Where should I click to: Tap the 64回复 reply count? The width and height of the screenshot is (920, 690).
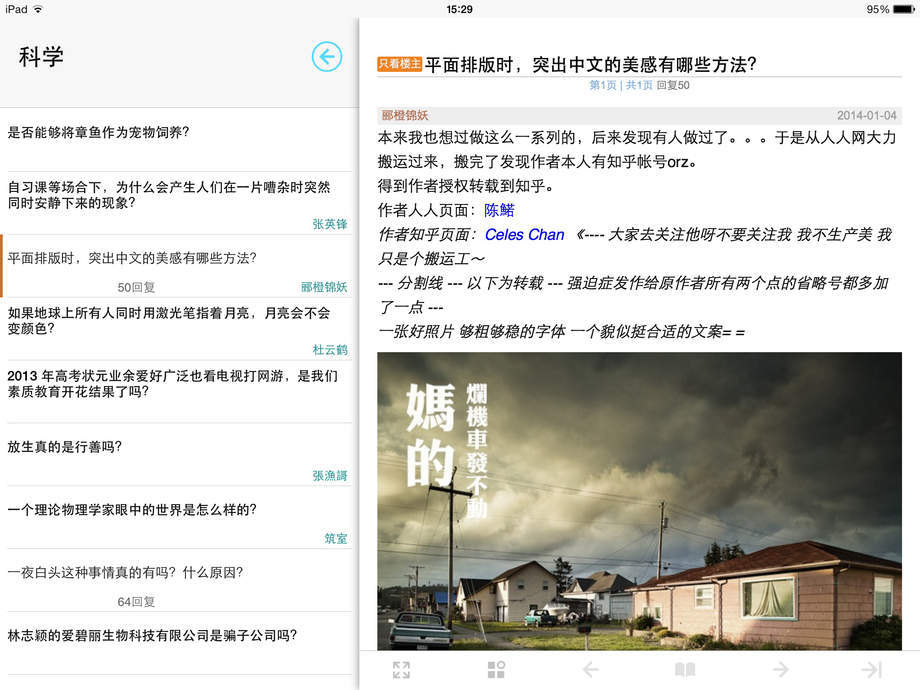tap(136, 601)
